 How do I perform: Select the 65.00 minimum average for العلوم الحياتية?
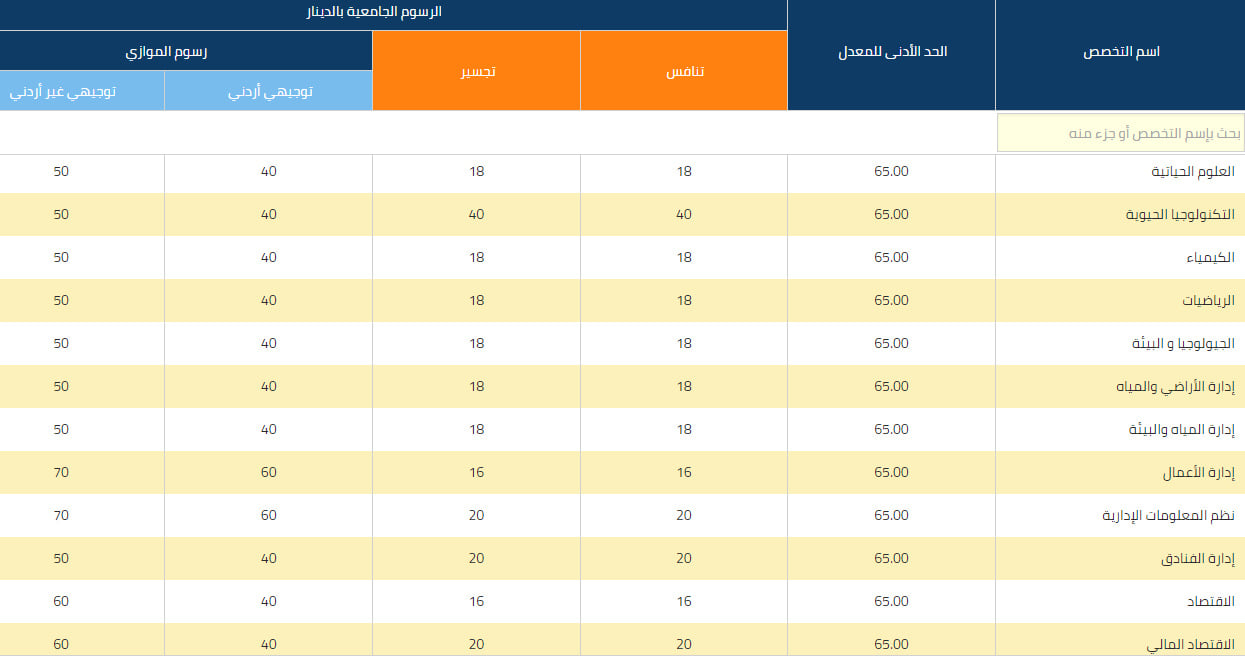pos(892,171)
